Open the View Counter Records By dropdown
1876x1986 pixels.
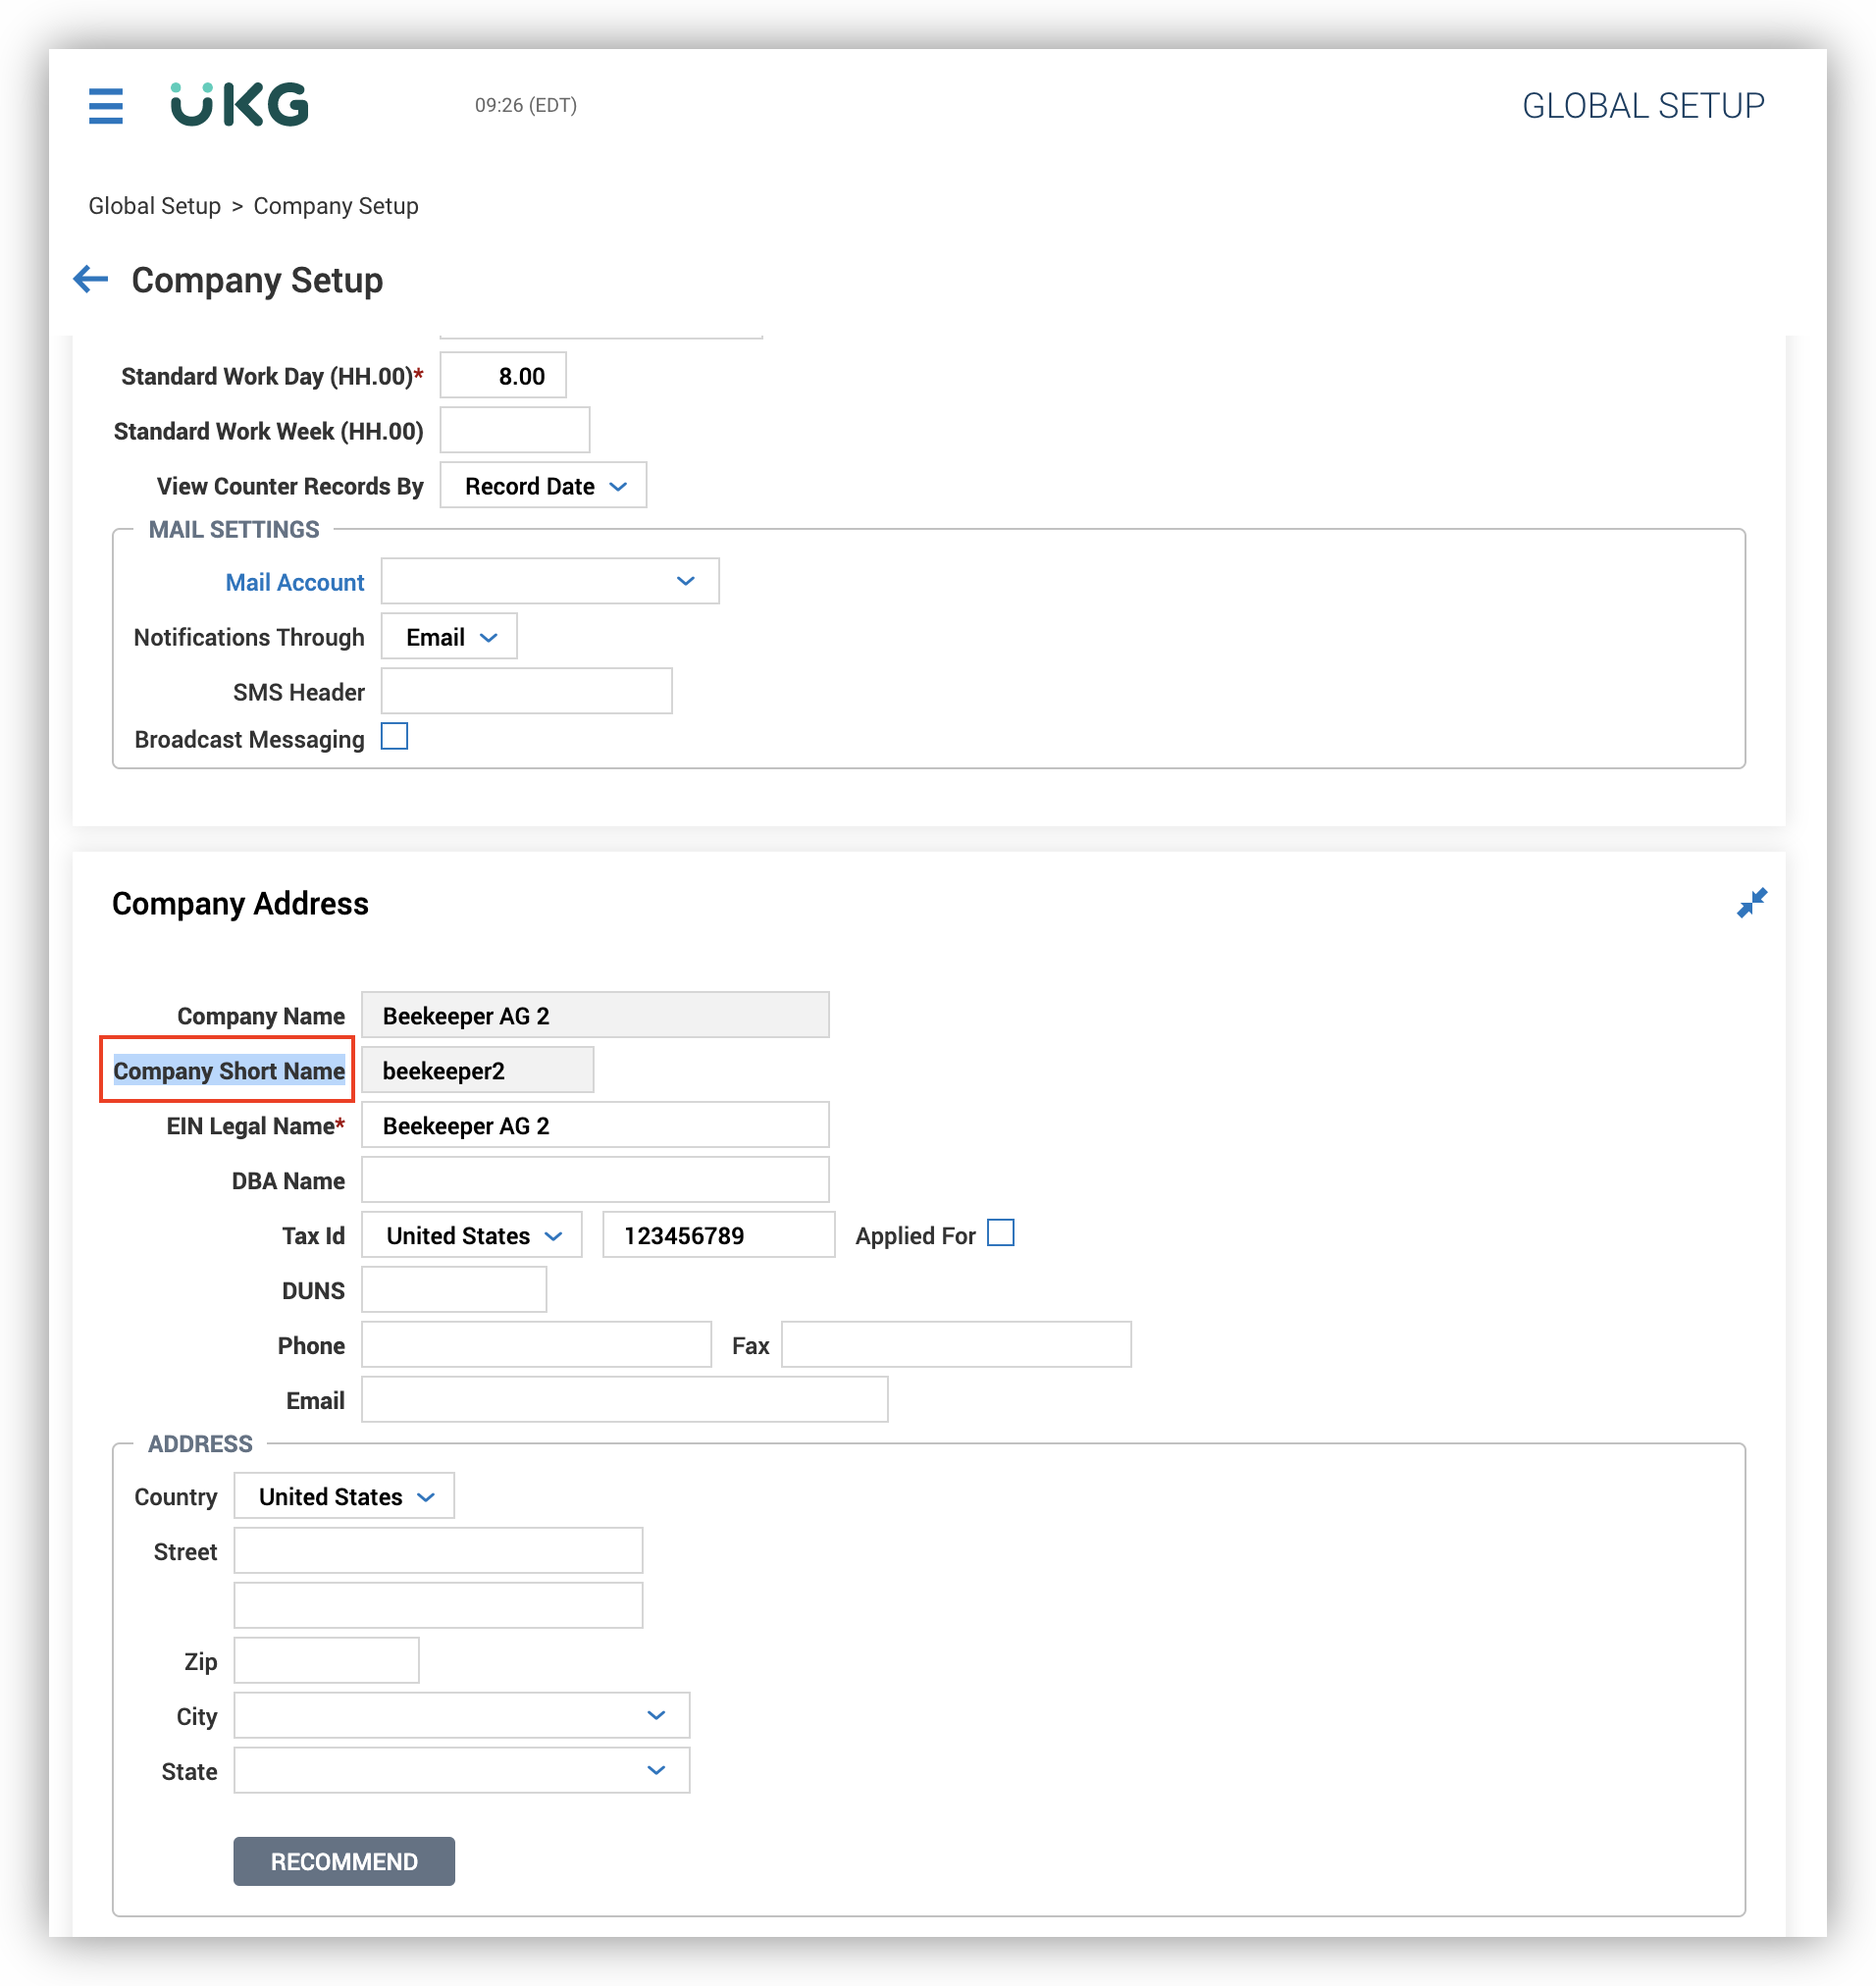(543, 485)
